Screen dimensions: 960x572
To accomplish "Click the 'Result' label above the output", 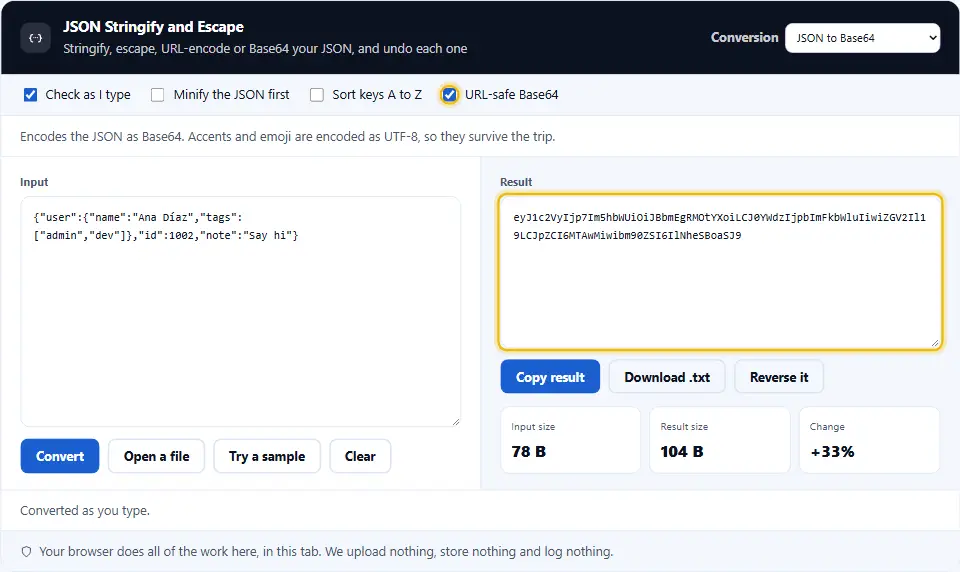I will 516,182.
